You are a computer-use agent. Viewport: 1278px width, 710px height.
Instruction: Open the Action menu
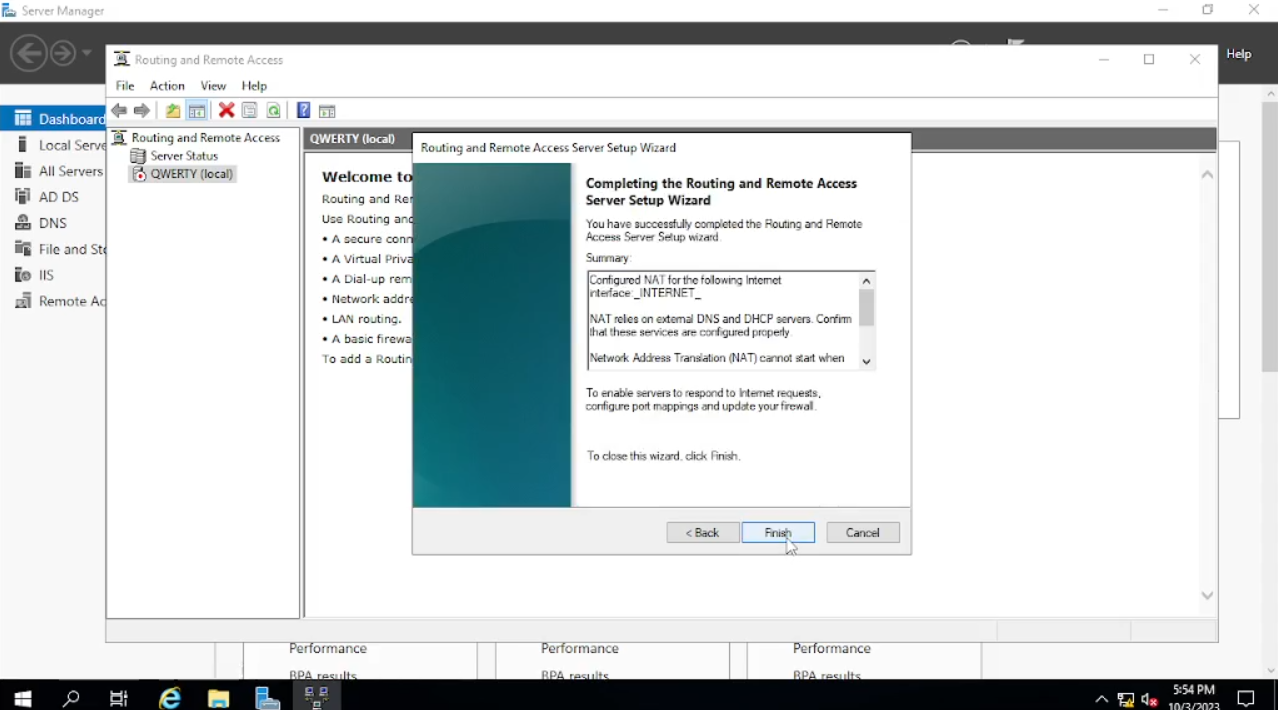pos(167,86)
